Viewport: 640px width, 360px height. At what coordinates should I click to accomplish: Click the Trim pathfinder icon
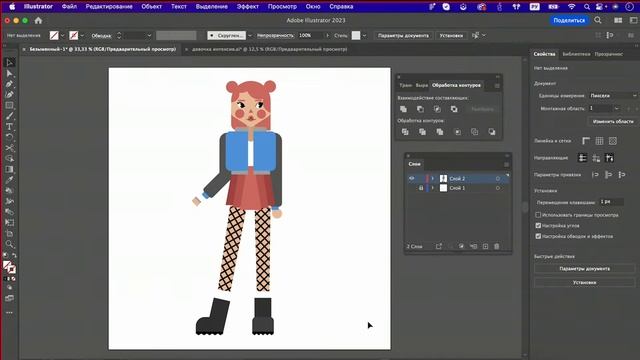[x=422, y=132]
